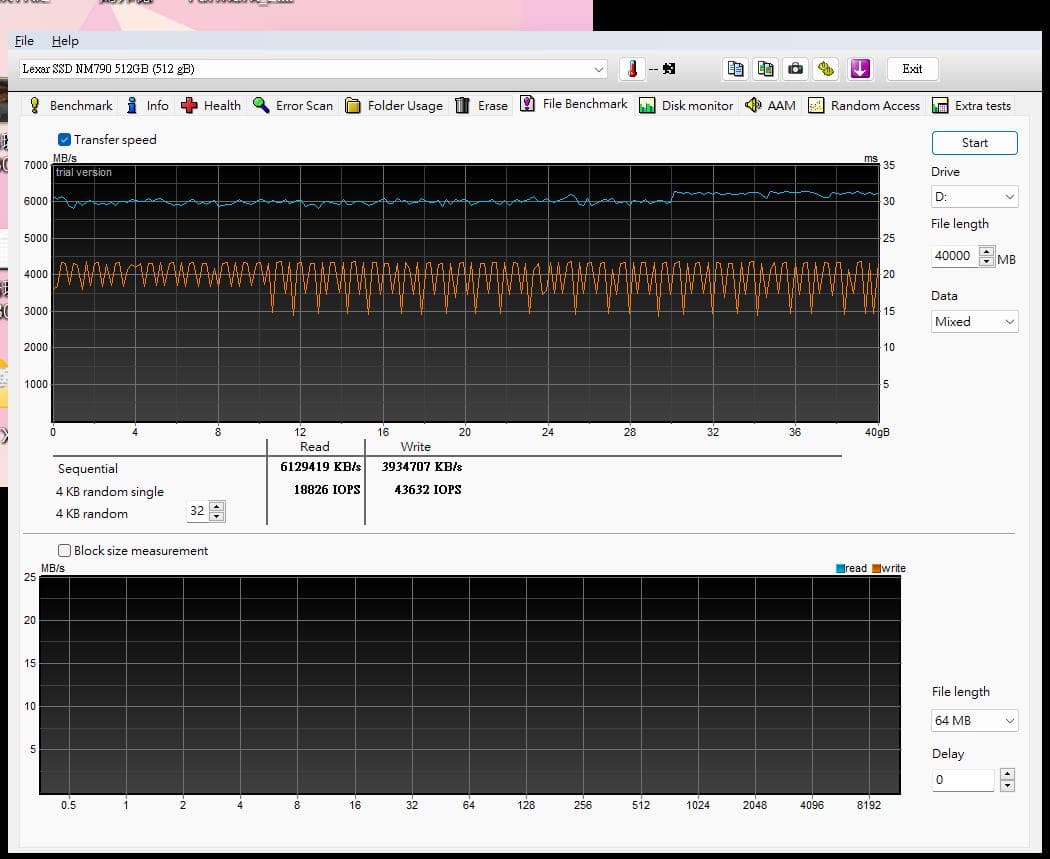Screen dimensions: 1050x859
Task: Click the purple download arrow icon
Action: click(x=860, y=69)
